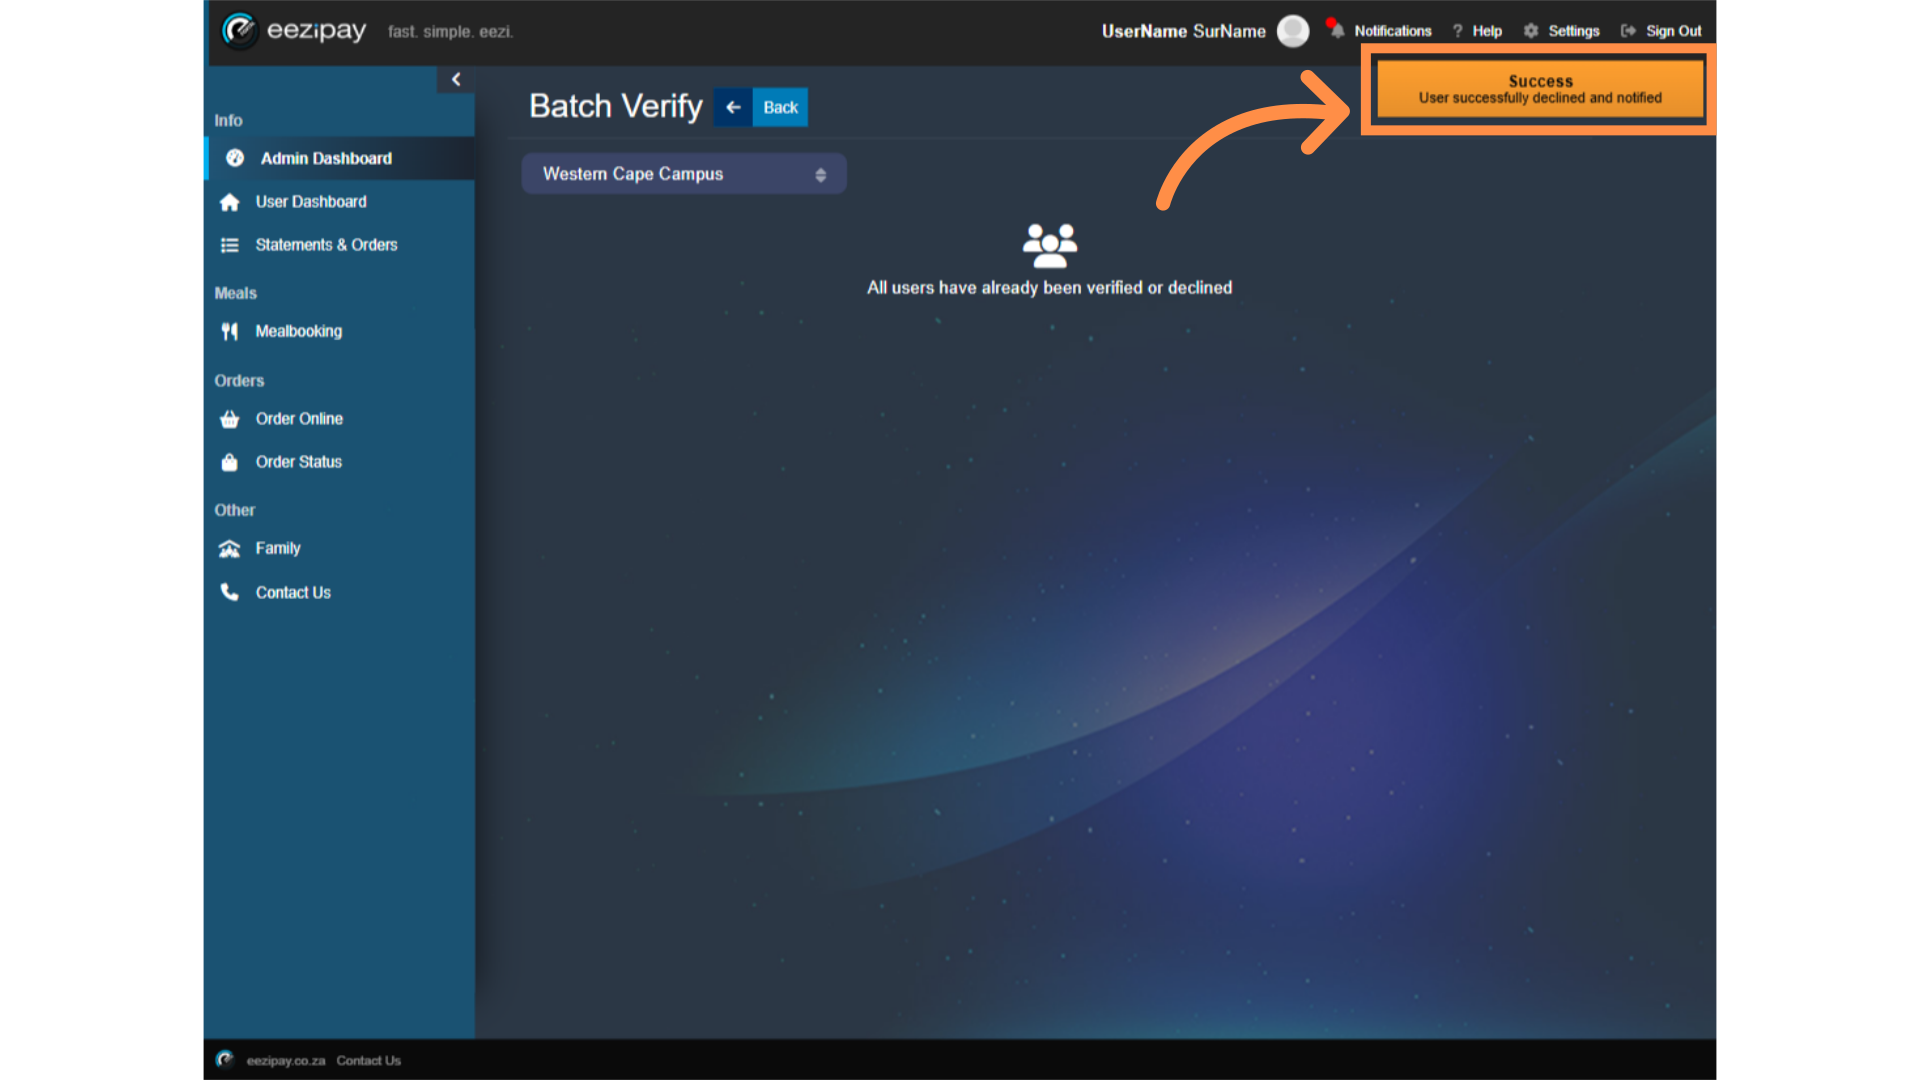Click the UserName SurName label
Image resolution: width=1920 pixels, height=1080 pixels.
[1183, 31]
